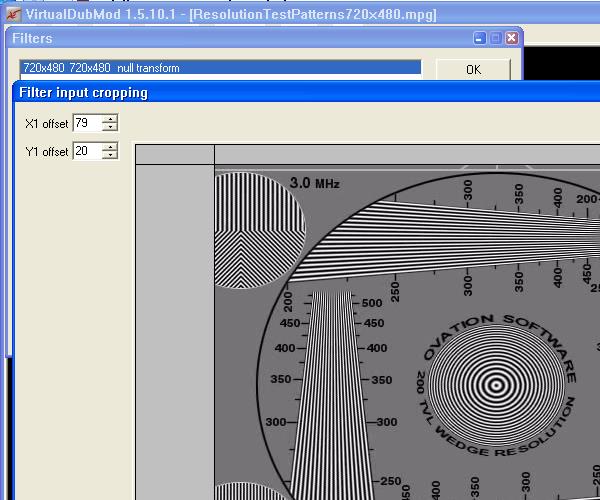The width and height of the screenshot is (600, 500).
Task: Minimize the Filters dialog window
Action: pos(479,38)
